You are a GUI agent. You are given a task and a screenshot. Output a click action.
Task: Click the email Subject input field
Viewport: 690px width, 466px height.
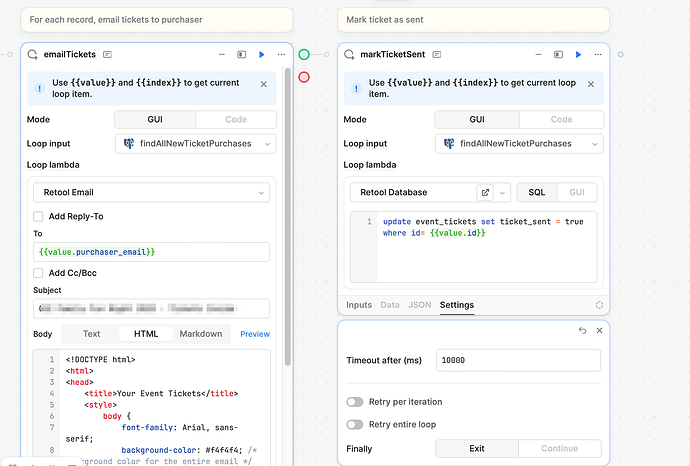coord(151,308)
